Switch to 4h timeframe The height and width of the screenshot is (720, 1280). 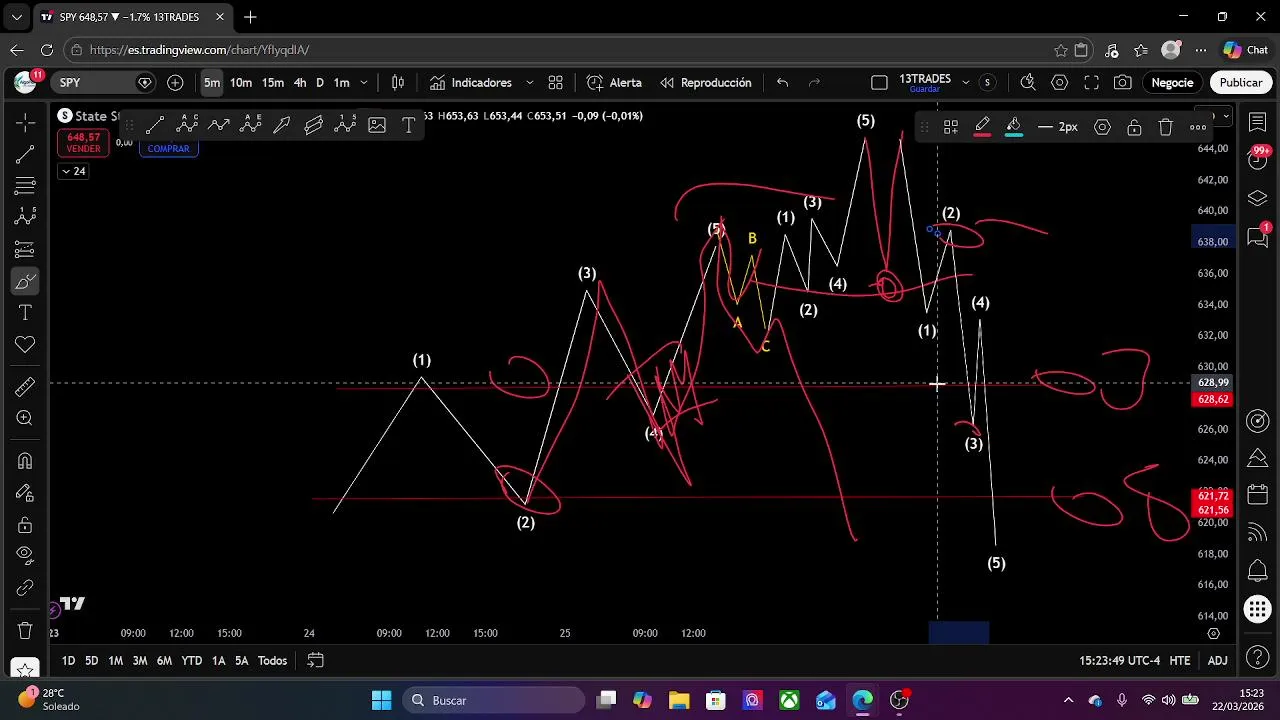(x=300, y=83)
